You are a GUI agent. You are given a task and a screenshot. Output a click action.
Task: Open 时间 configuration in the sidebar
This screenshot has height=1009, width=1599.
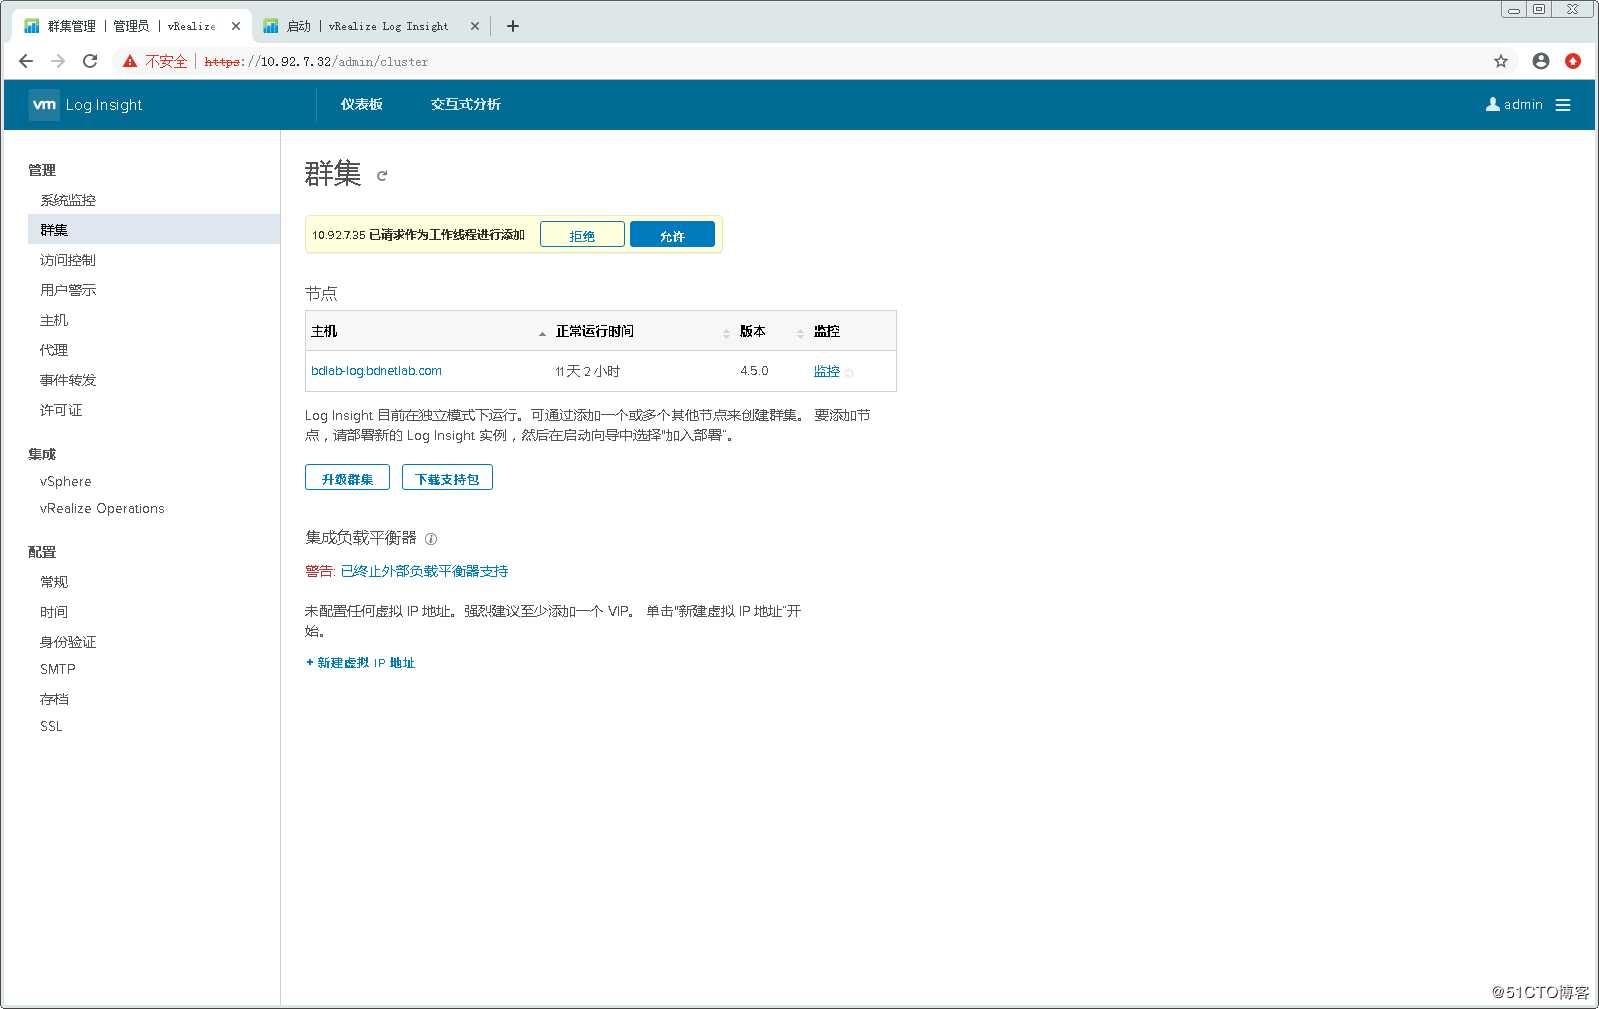tap(54, 612)
